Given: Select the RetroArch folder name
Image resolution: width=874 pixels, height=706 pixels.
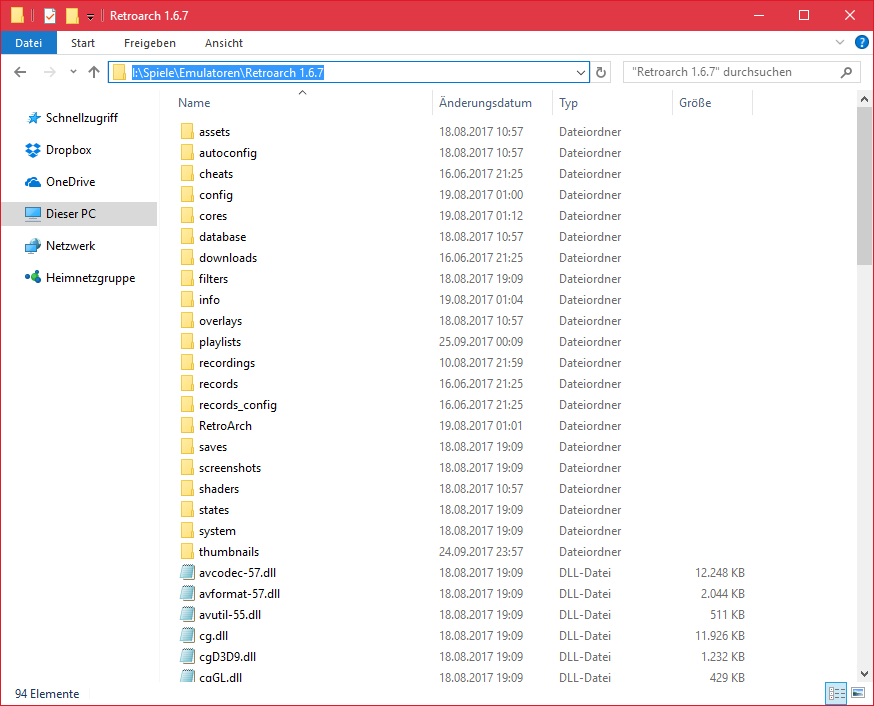Looking at the screenshot, I should click(225, 426).
